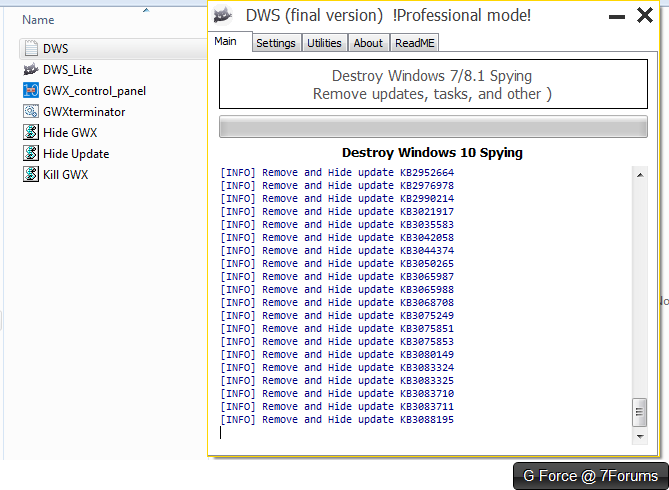Click Destroy Windows 7/8.1 Spying button
The height and width of the screenshot is (490, 669).
coord(433,84)
